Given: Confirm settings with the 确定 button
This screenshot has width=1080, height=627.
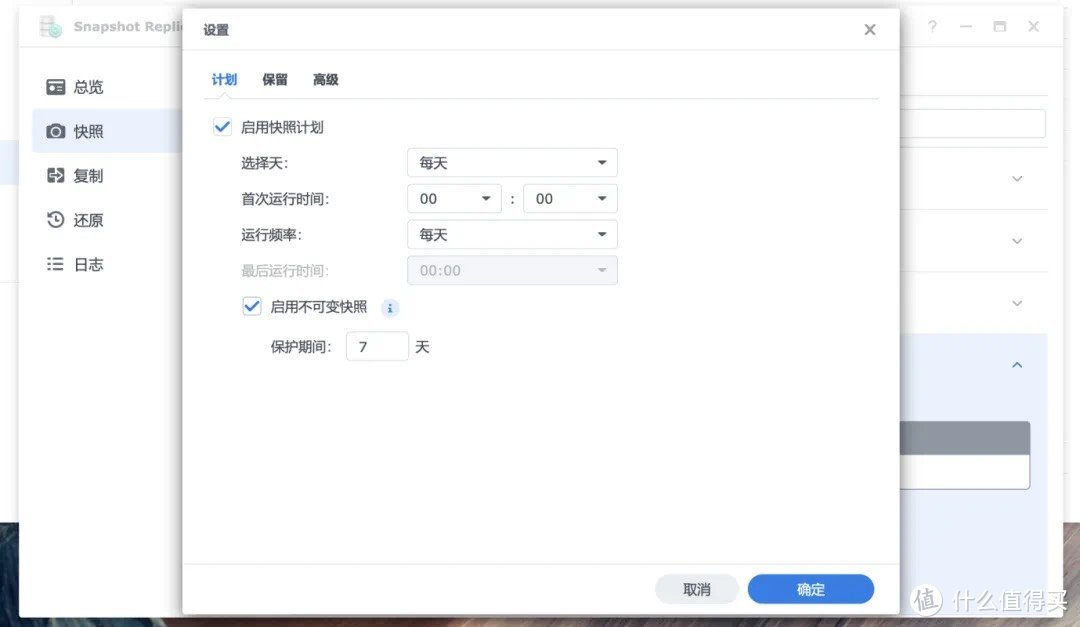Looking at the screenshot, I should pos(810,589).
